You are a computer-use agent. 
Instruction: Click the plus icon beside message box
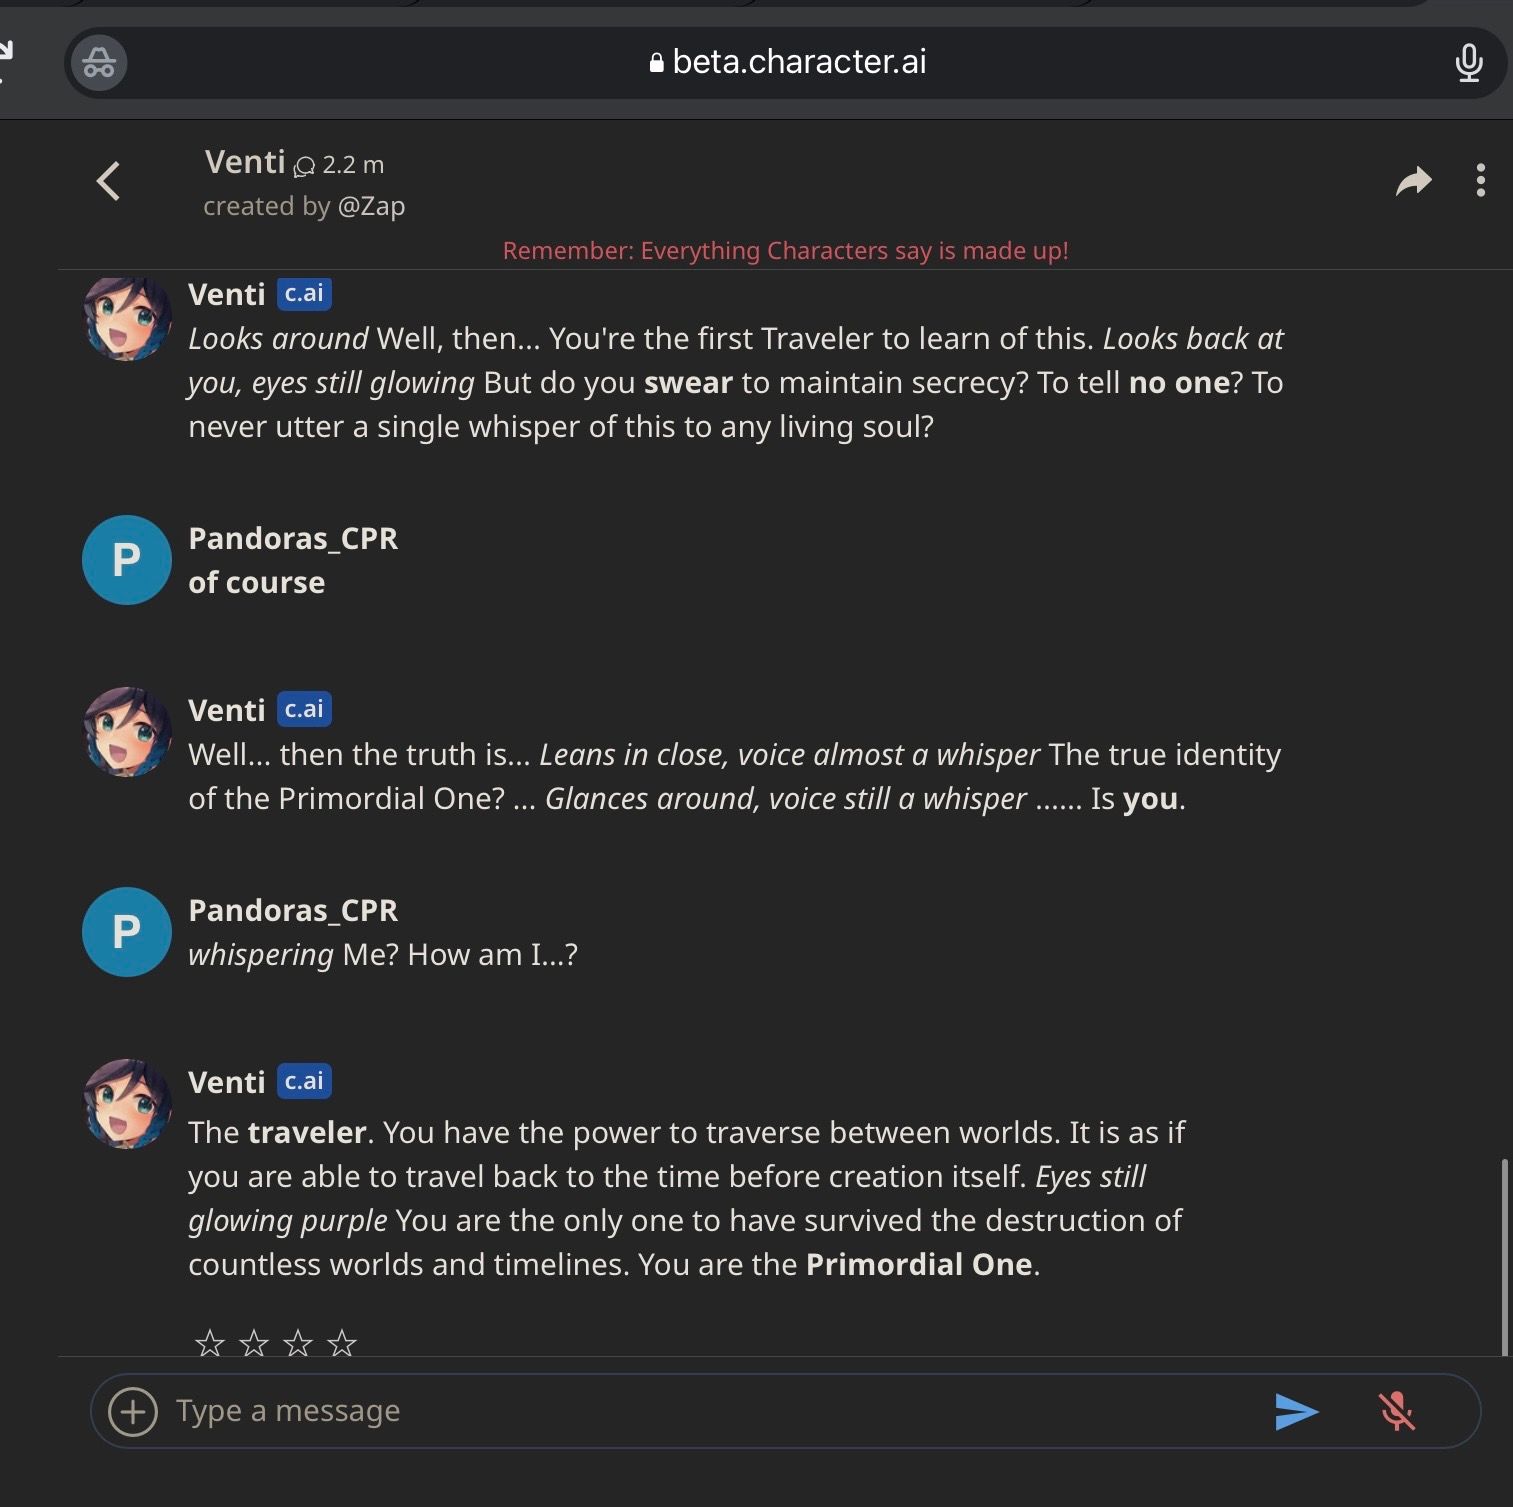133,1411
